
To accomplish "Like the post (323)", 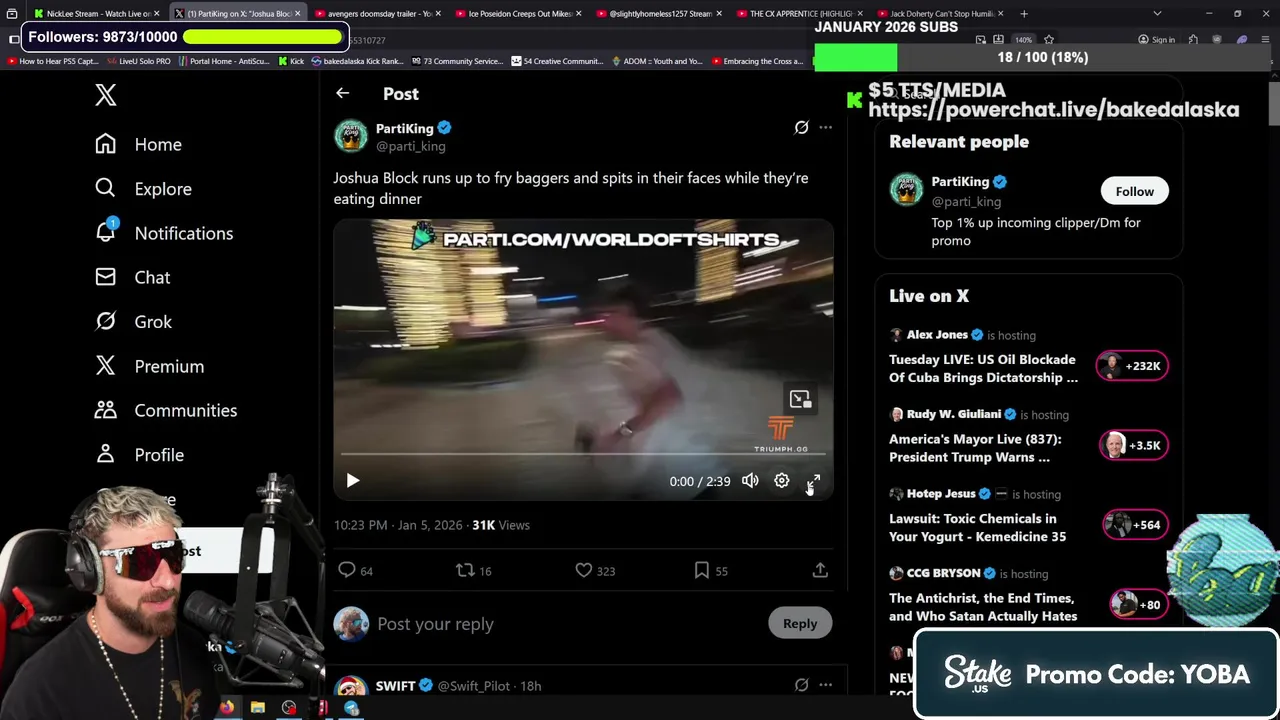I will [595, 570].
